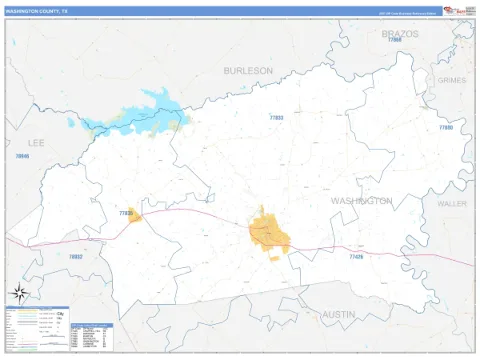Click the publisher logo in the title bar
Viewport: 480px width, 360px height.
[459, 11]
